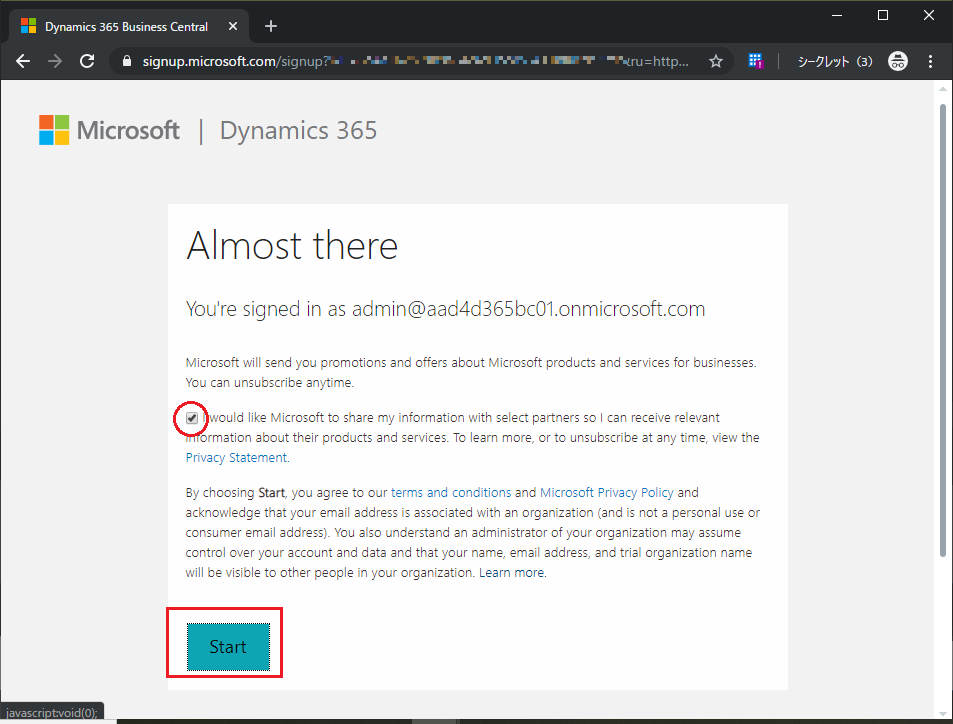
Task: Open a new tab with the plus button
Action: (x=271, y=26)
